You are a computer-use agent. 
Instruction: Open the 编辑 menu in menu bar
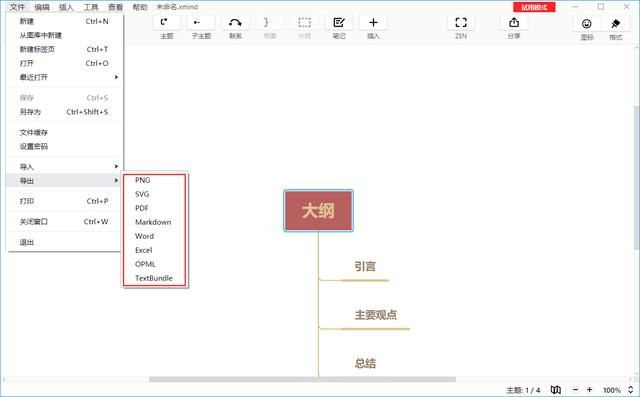click(42, 7)
